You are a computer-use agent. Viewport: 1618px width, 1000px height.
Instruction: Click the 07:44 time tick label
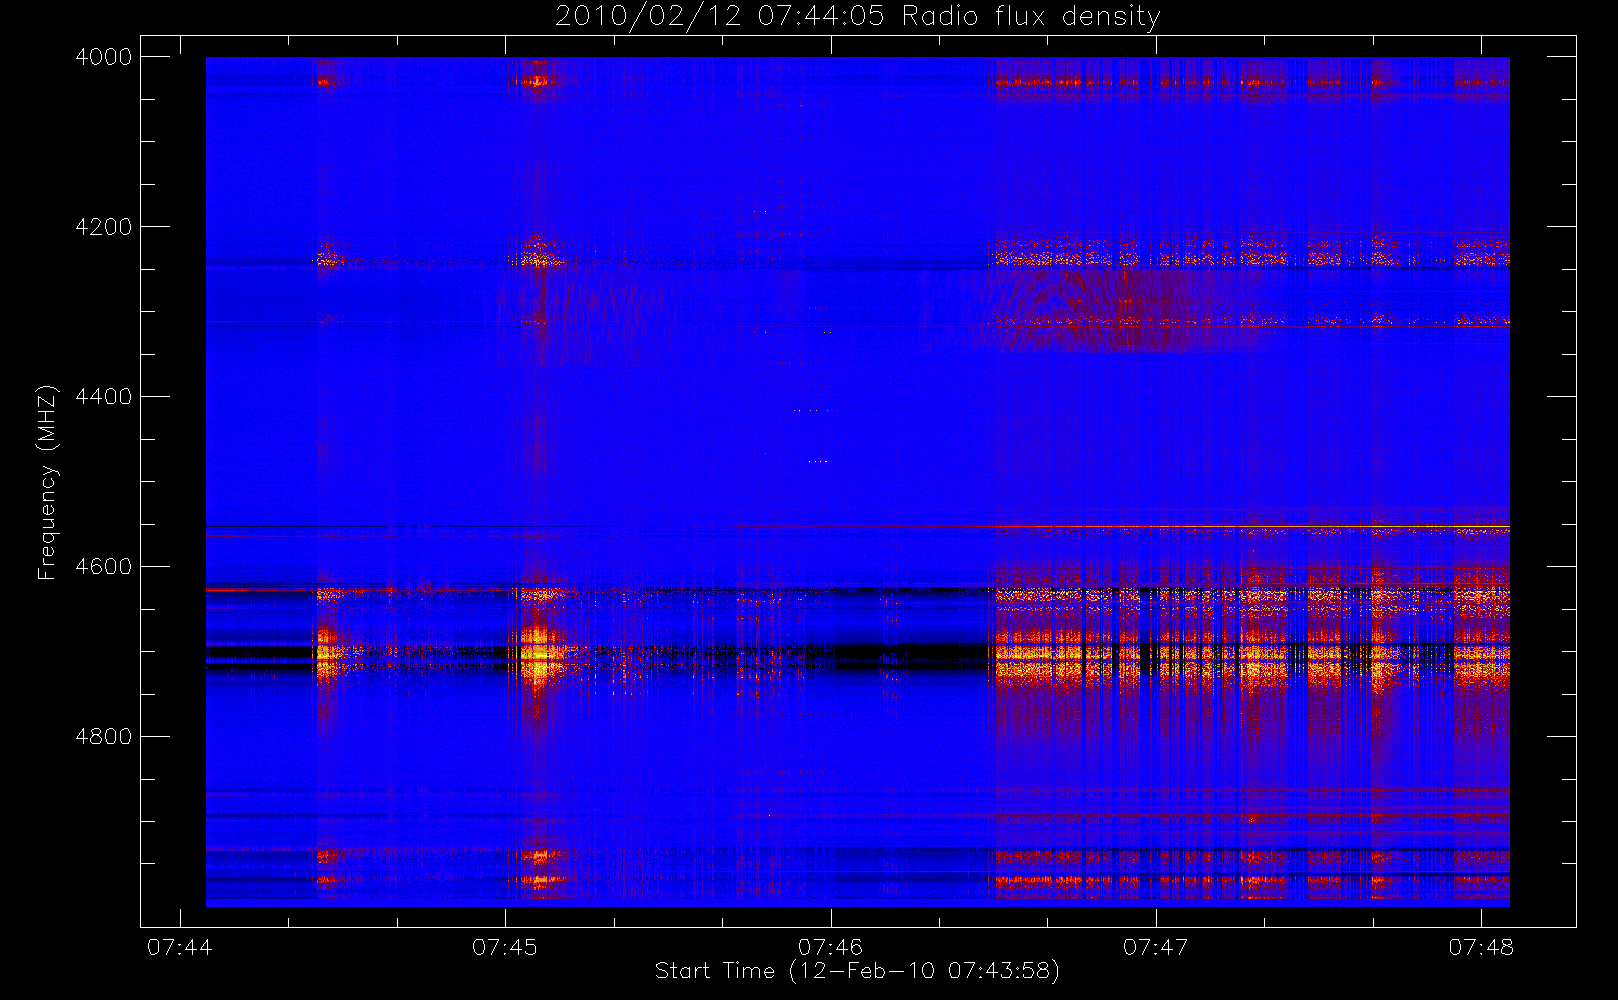click(180, 947)
